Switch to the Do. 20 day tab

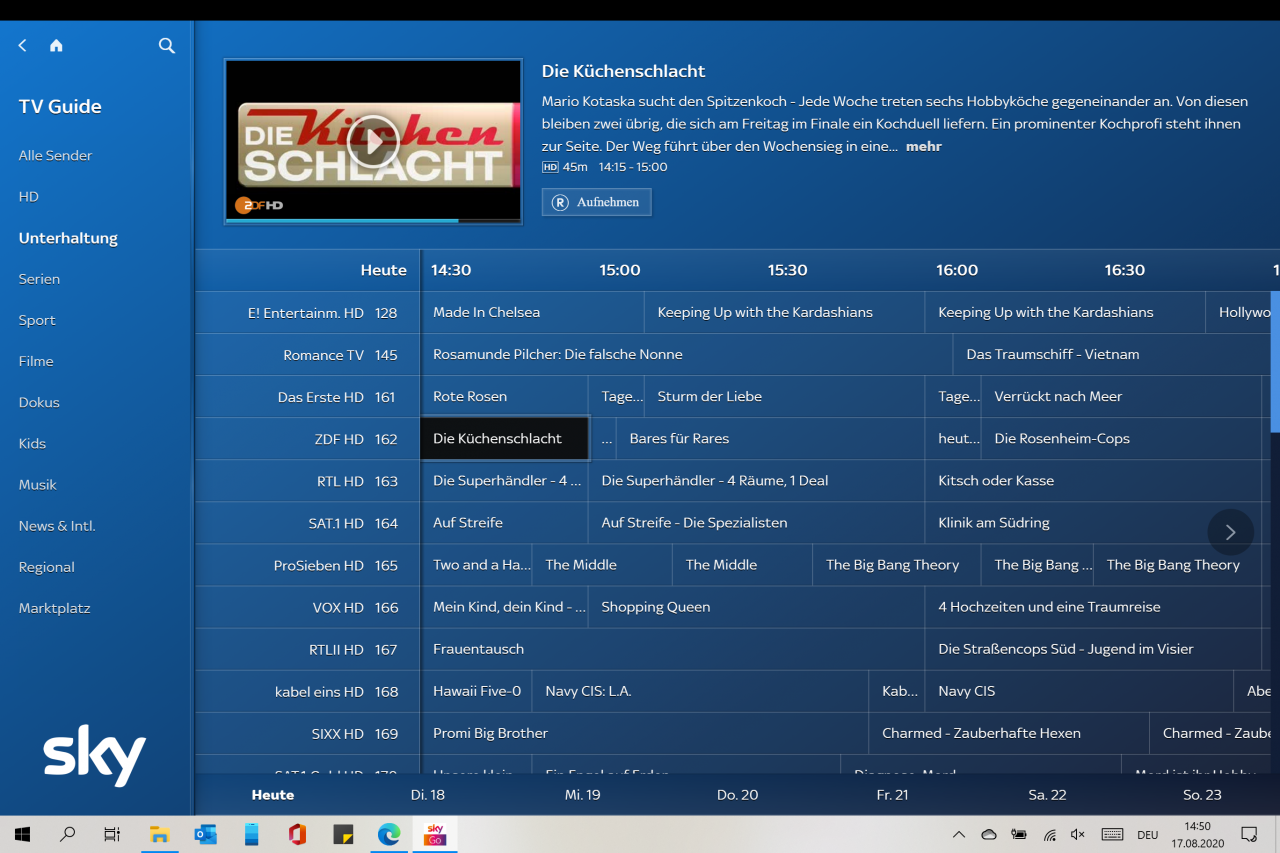tap(737, 795)
